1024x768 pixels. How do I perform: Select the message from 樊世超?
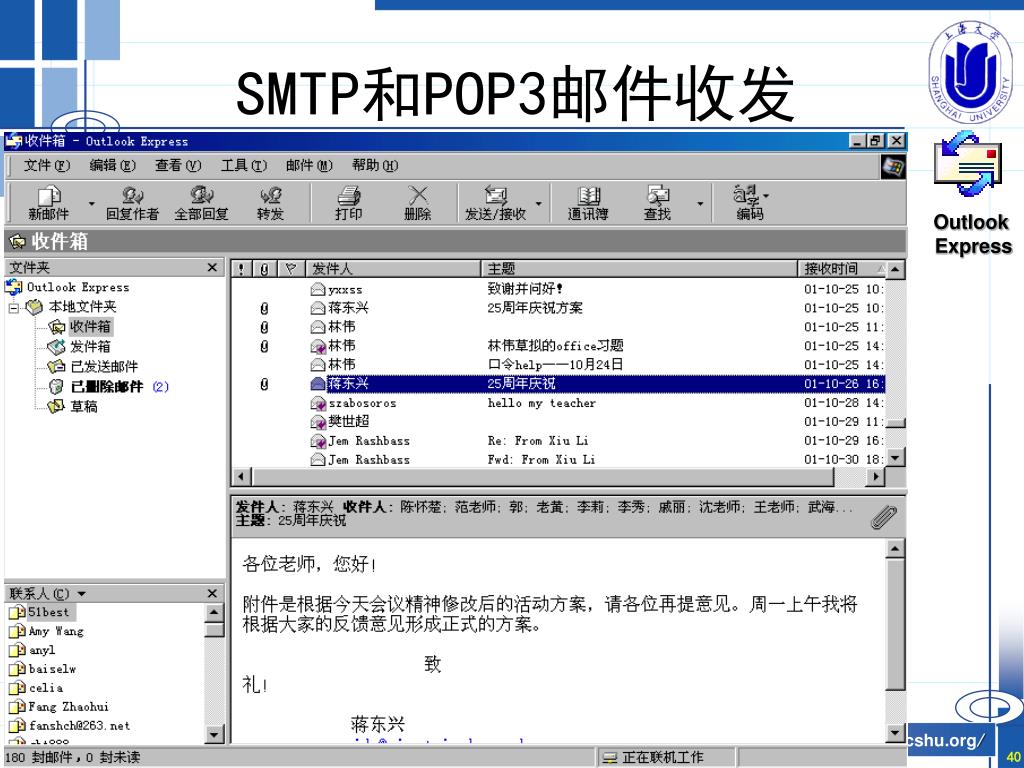[558, 422]
